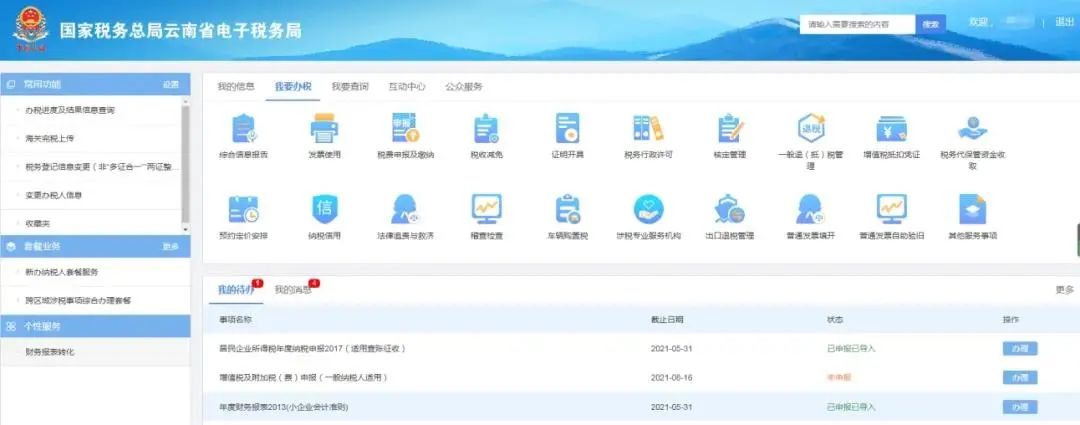Viewport: 1080px width, 425px height.
Task: Click the 搜索 button in header
Action: [931, 24]
